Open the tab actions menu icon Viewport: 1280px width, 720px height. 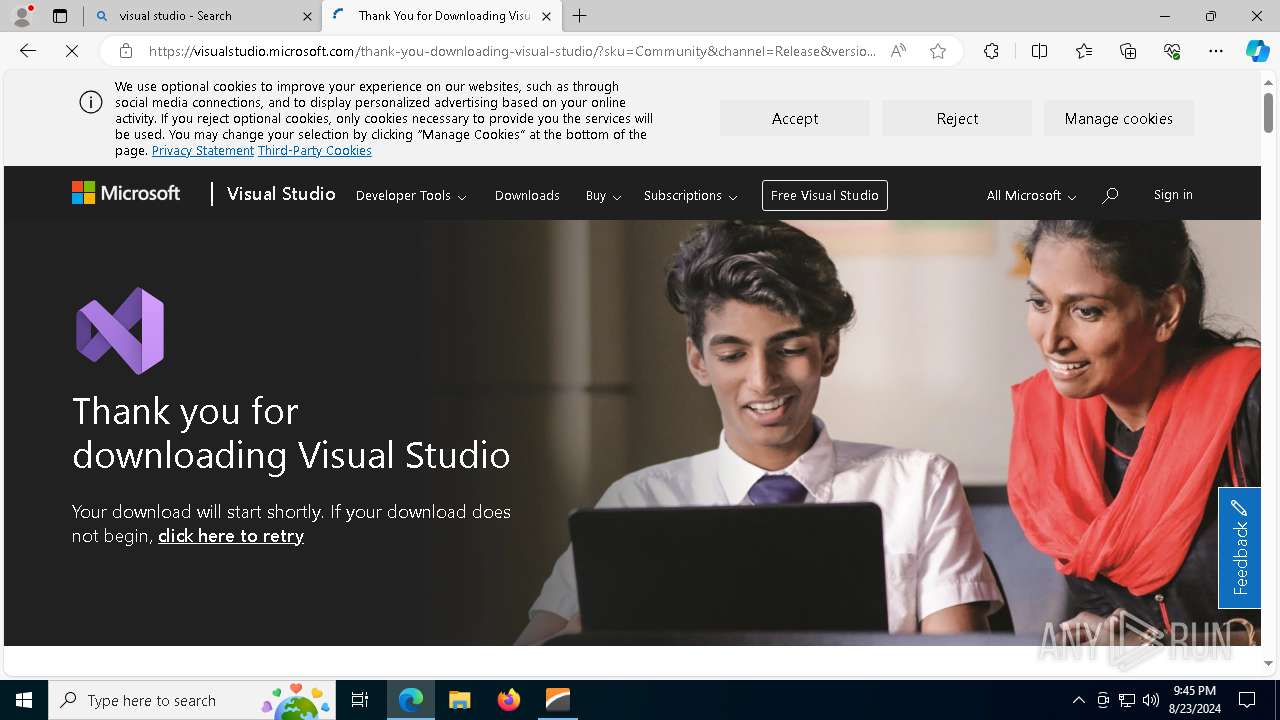(60, 16)
